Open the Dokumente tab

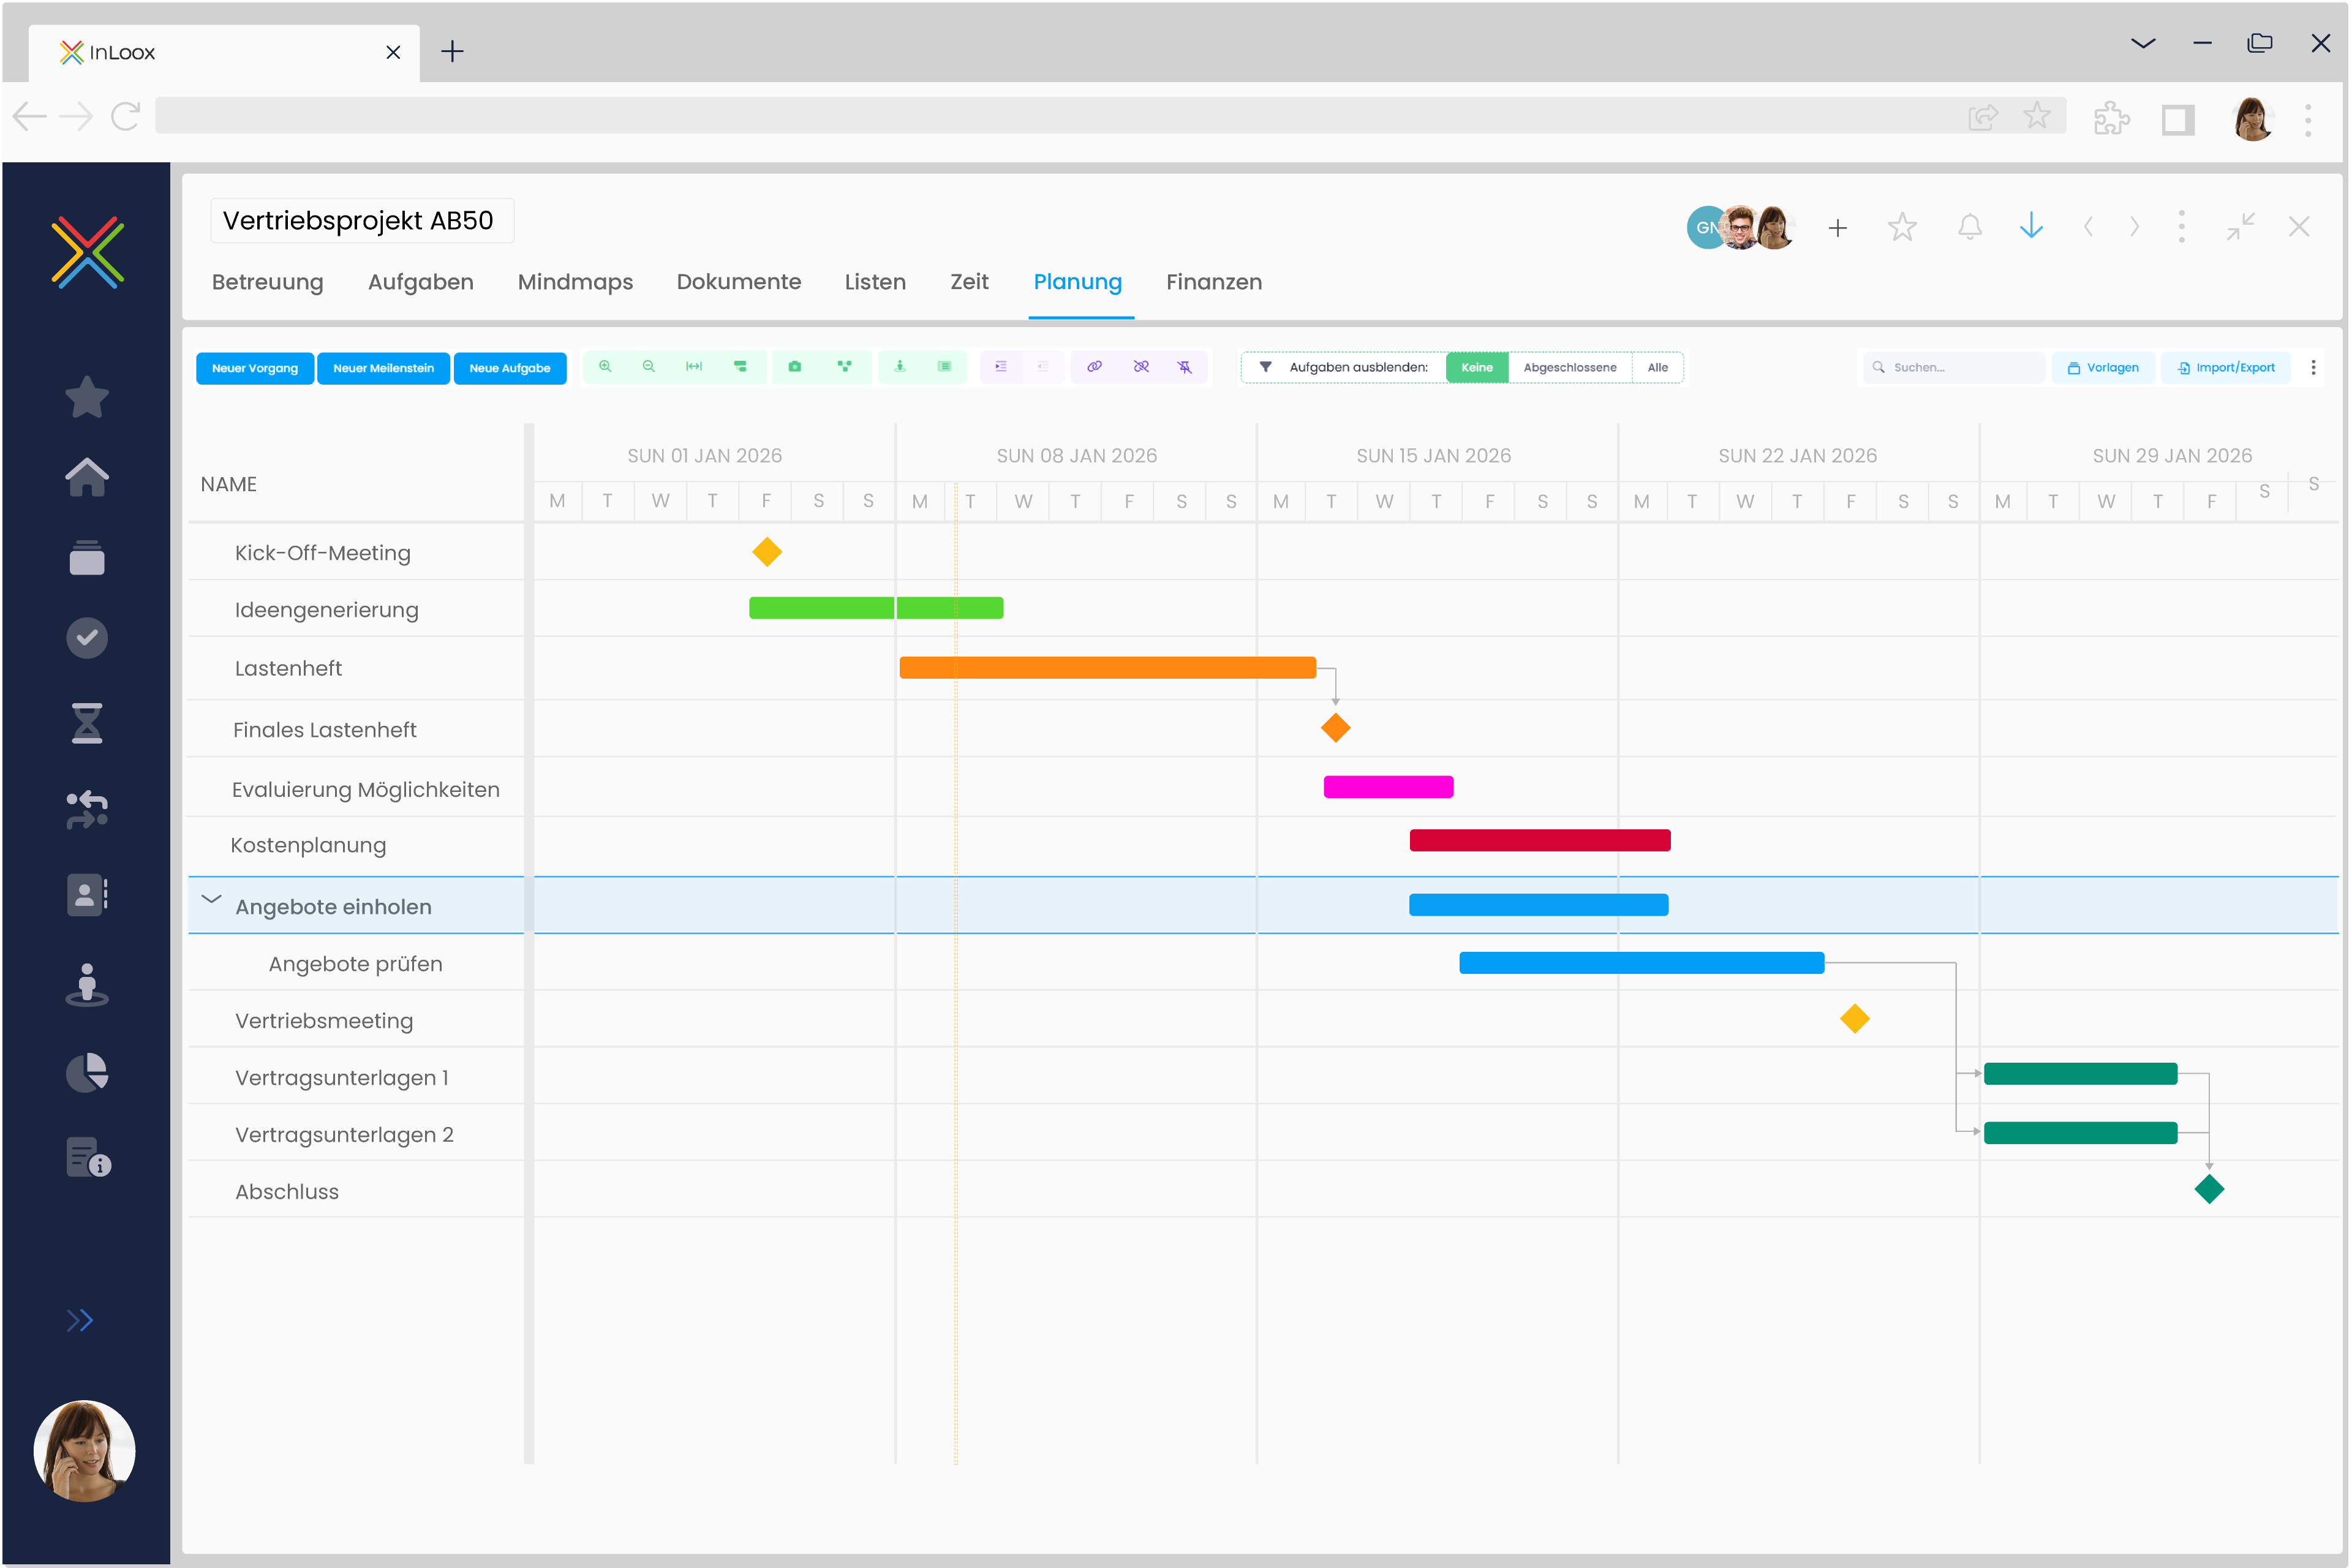[x=739, y=282]
